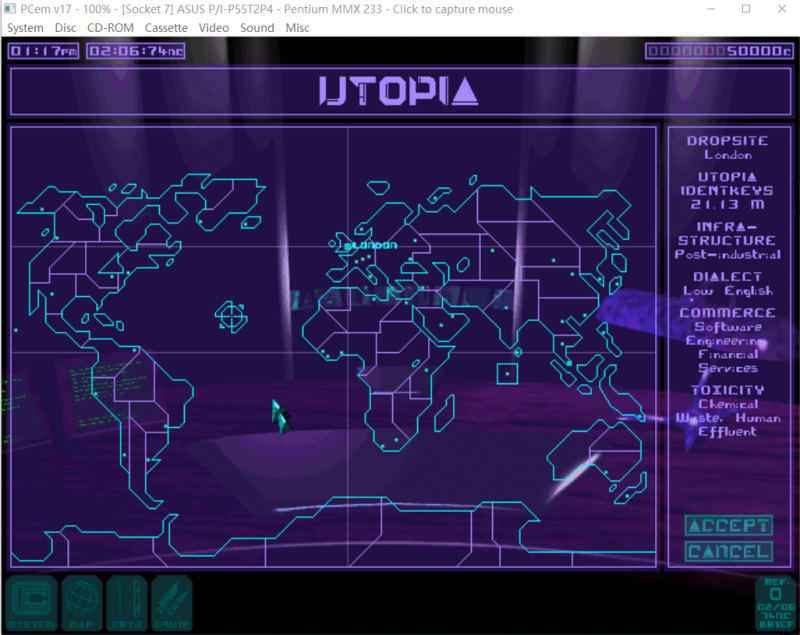The width and height of the screenshot is (800, 635).
Task: Open the Sound menu
Action: tap(257, 28)
